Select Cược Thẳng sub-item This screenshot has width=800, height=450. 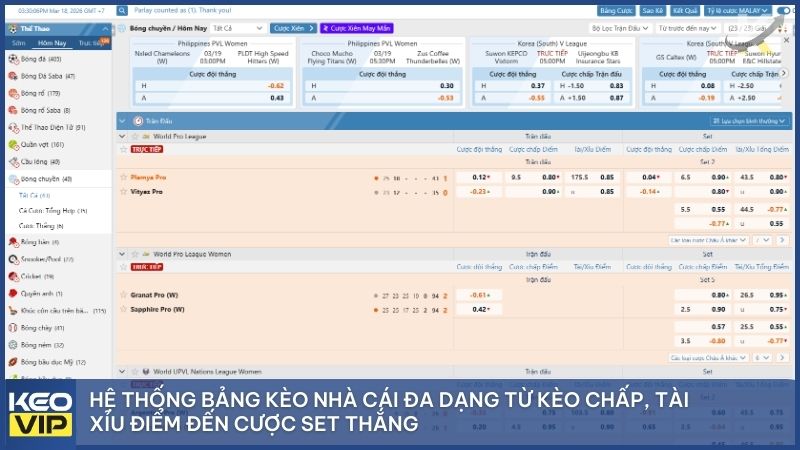click(41, 226)
